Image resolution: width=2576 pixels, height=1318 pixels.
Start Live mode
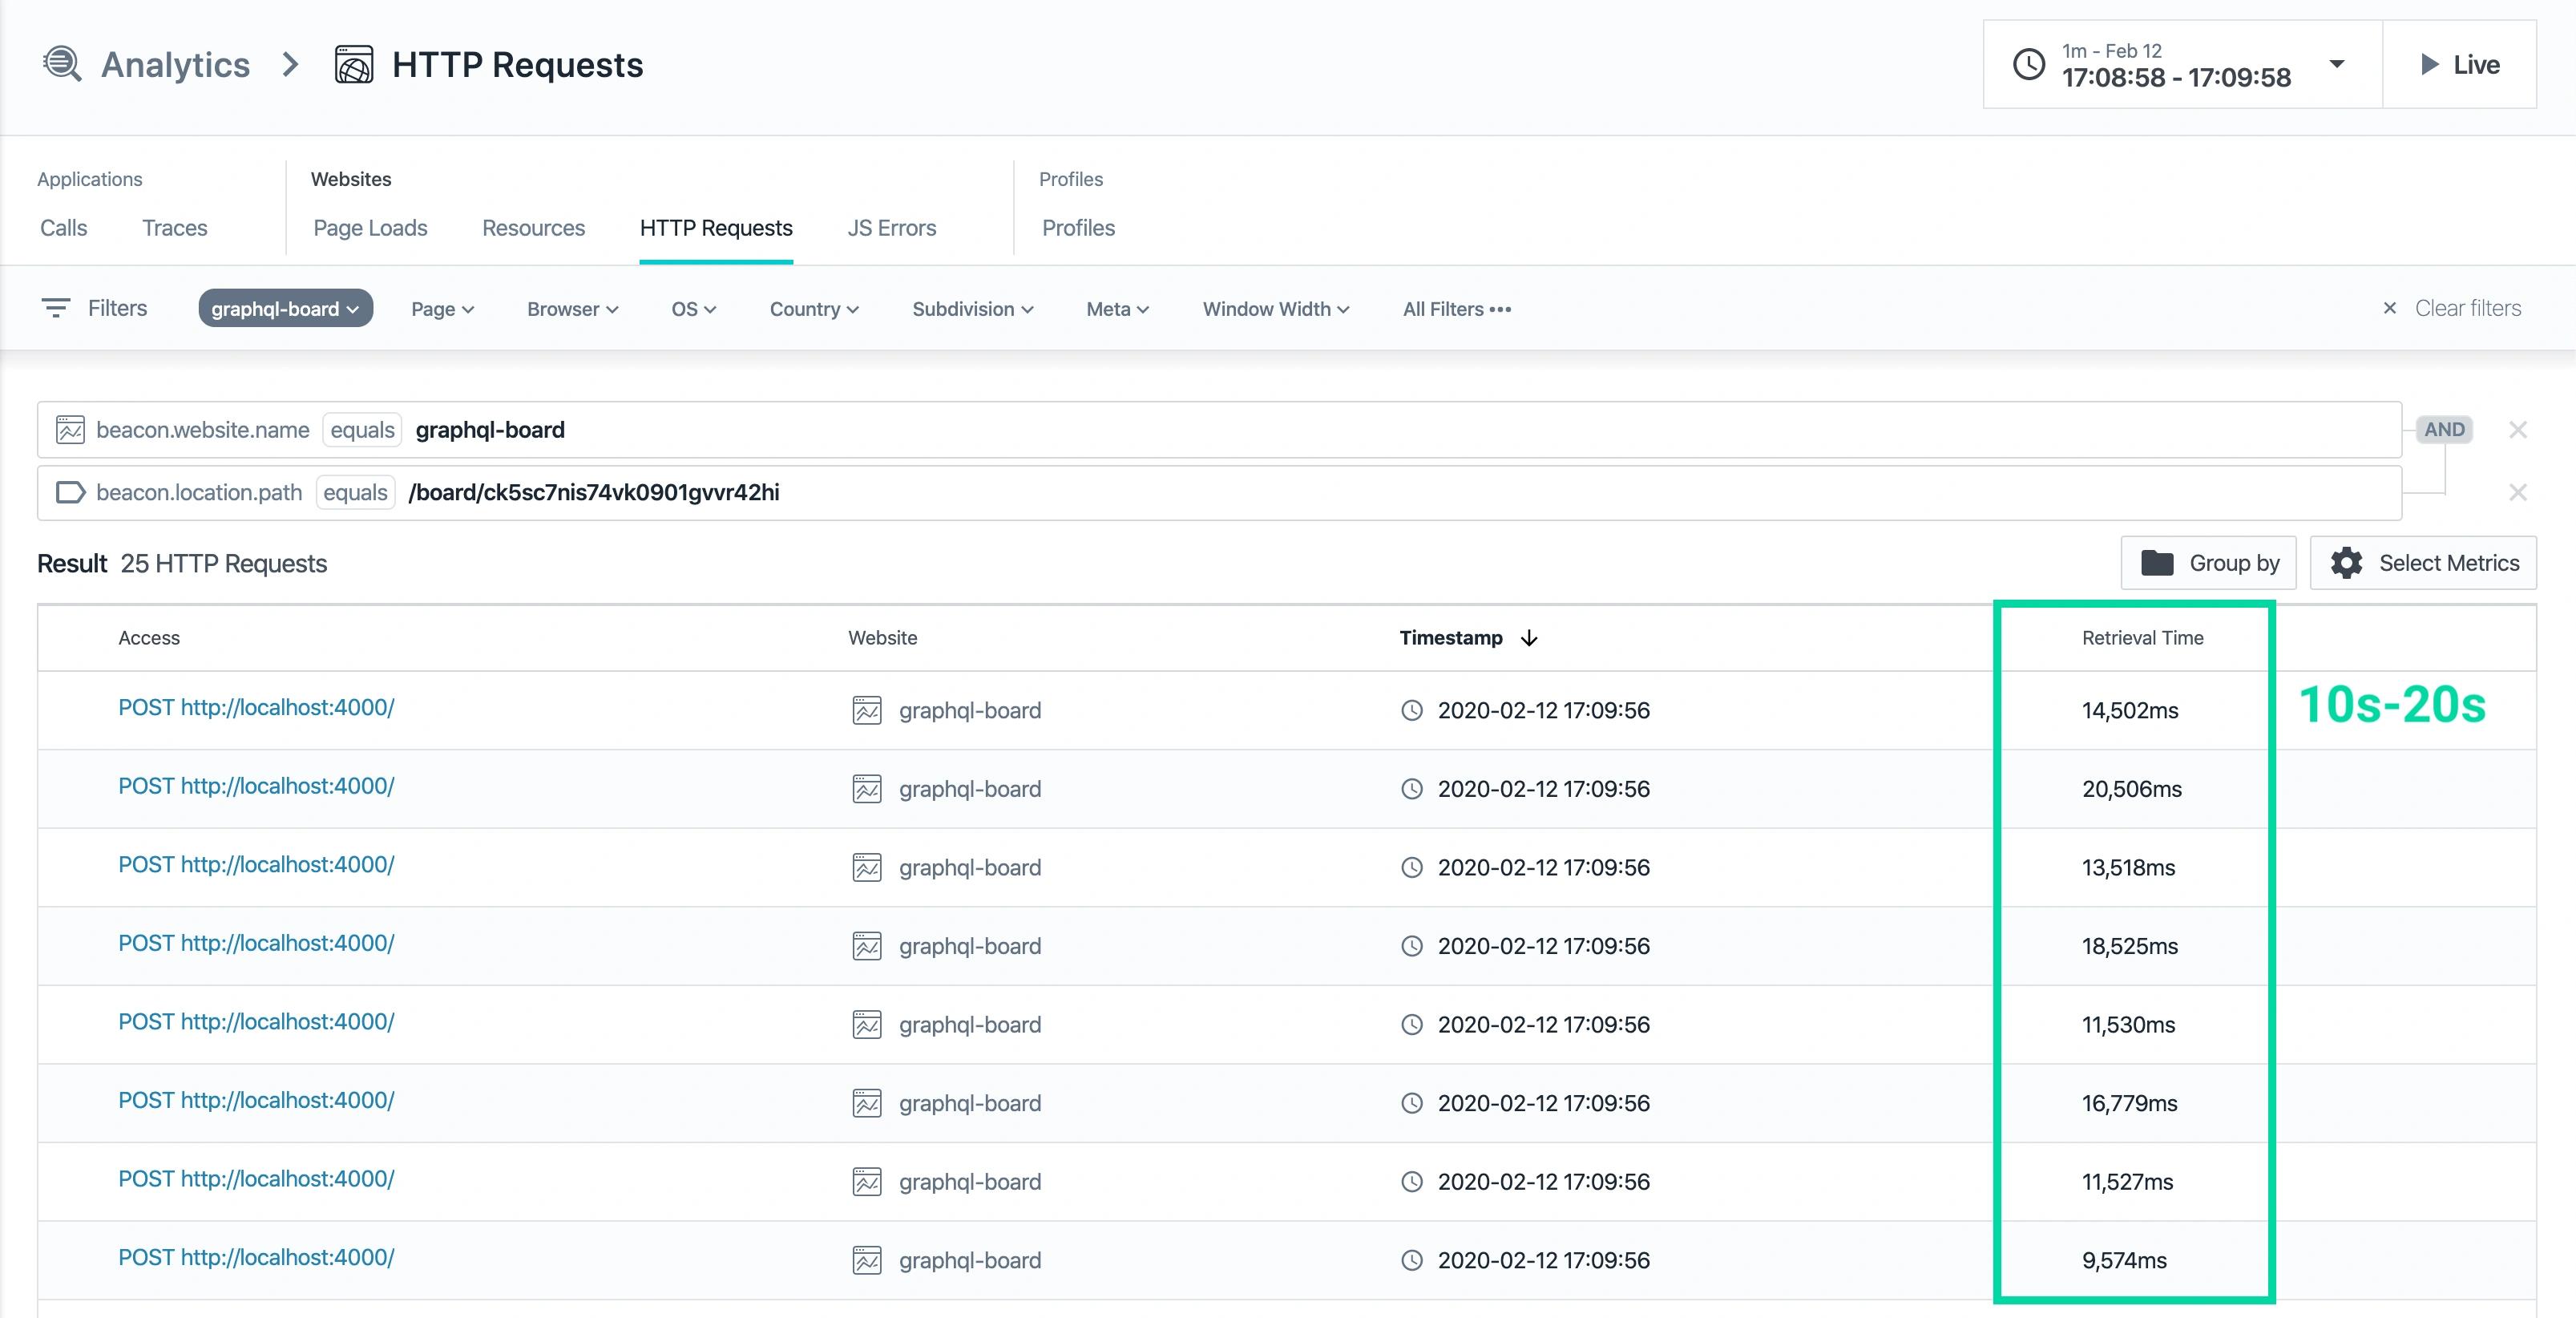point(2460,64)
